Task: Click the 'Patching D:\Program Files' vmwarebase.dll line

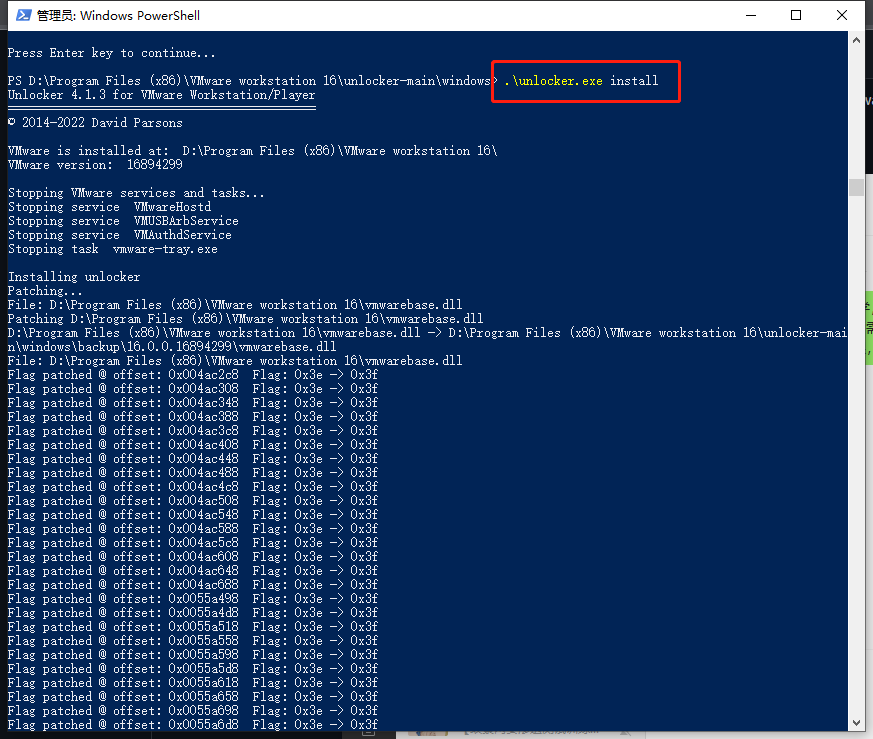Action: tap(246, 319)
